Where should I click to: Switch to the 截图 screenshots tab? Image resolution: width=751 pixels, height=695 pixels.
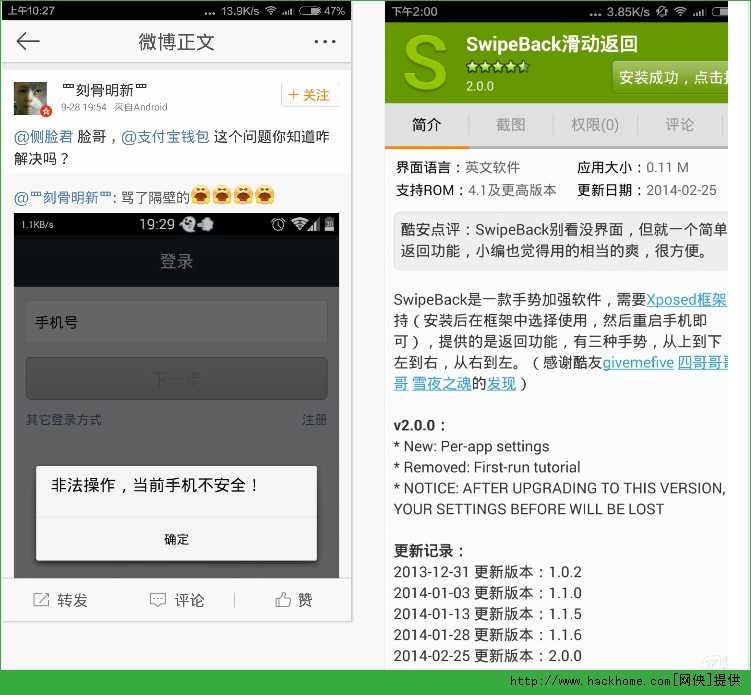point(511,125)
